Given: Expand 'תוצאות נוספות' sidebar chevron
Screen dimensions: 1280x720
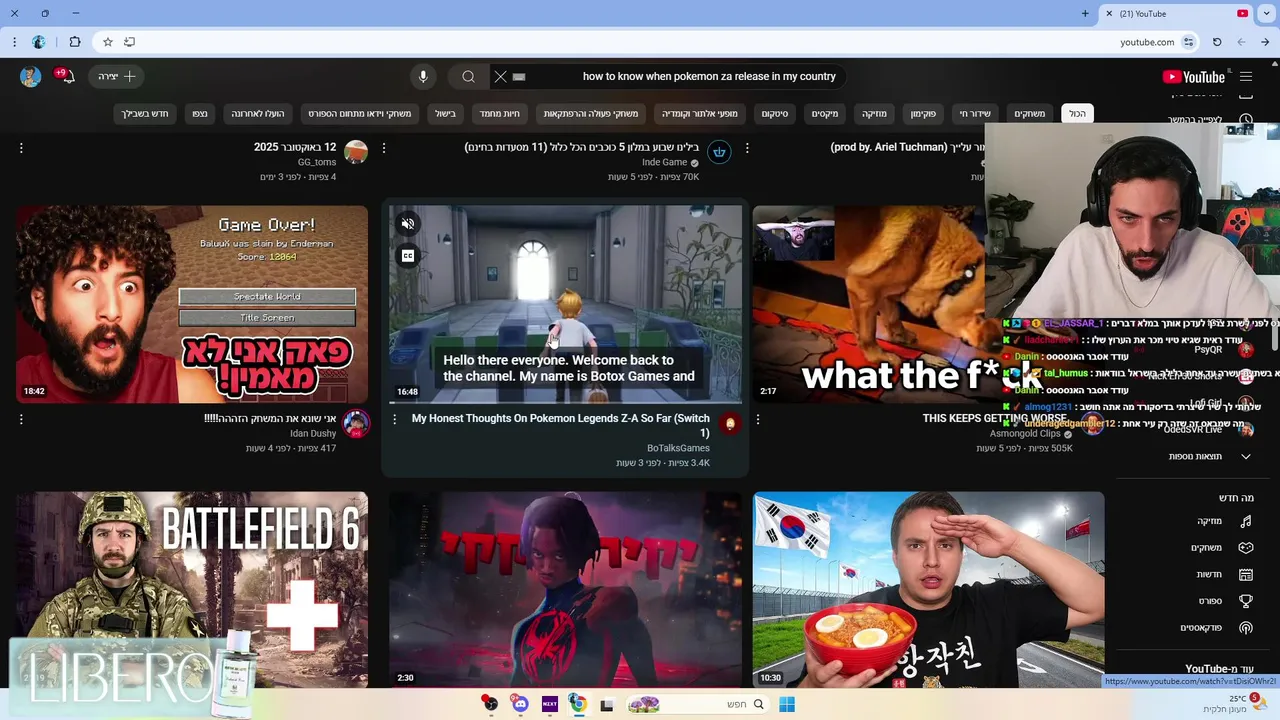Looking at the screenshot, I should point(1246,457).
